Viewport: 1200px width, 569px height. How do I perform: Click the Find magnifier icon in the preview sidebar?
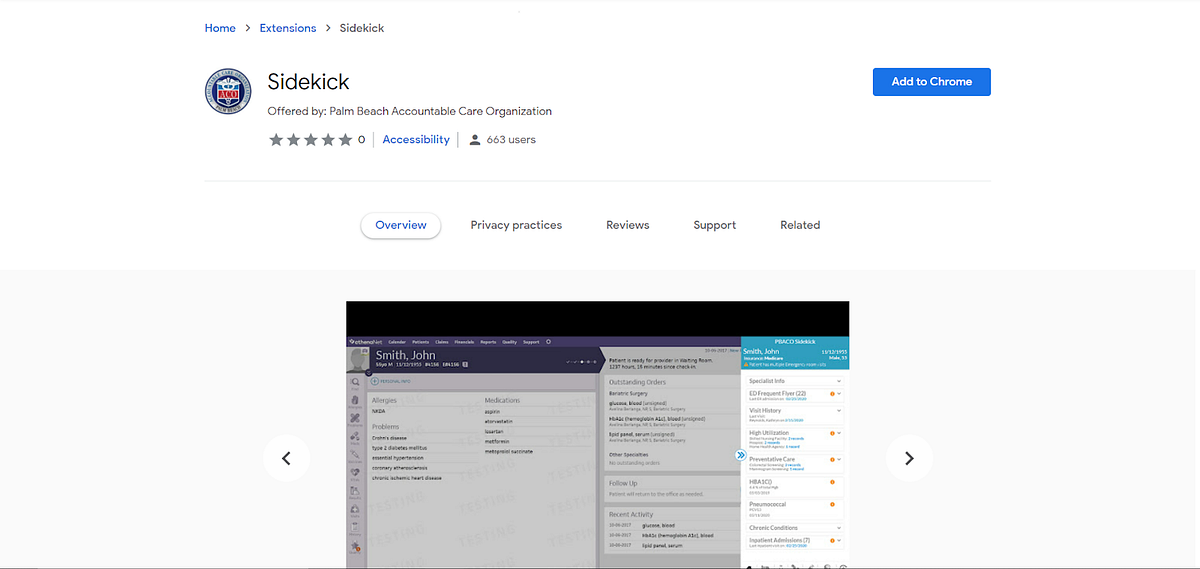pos(355,382)
